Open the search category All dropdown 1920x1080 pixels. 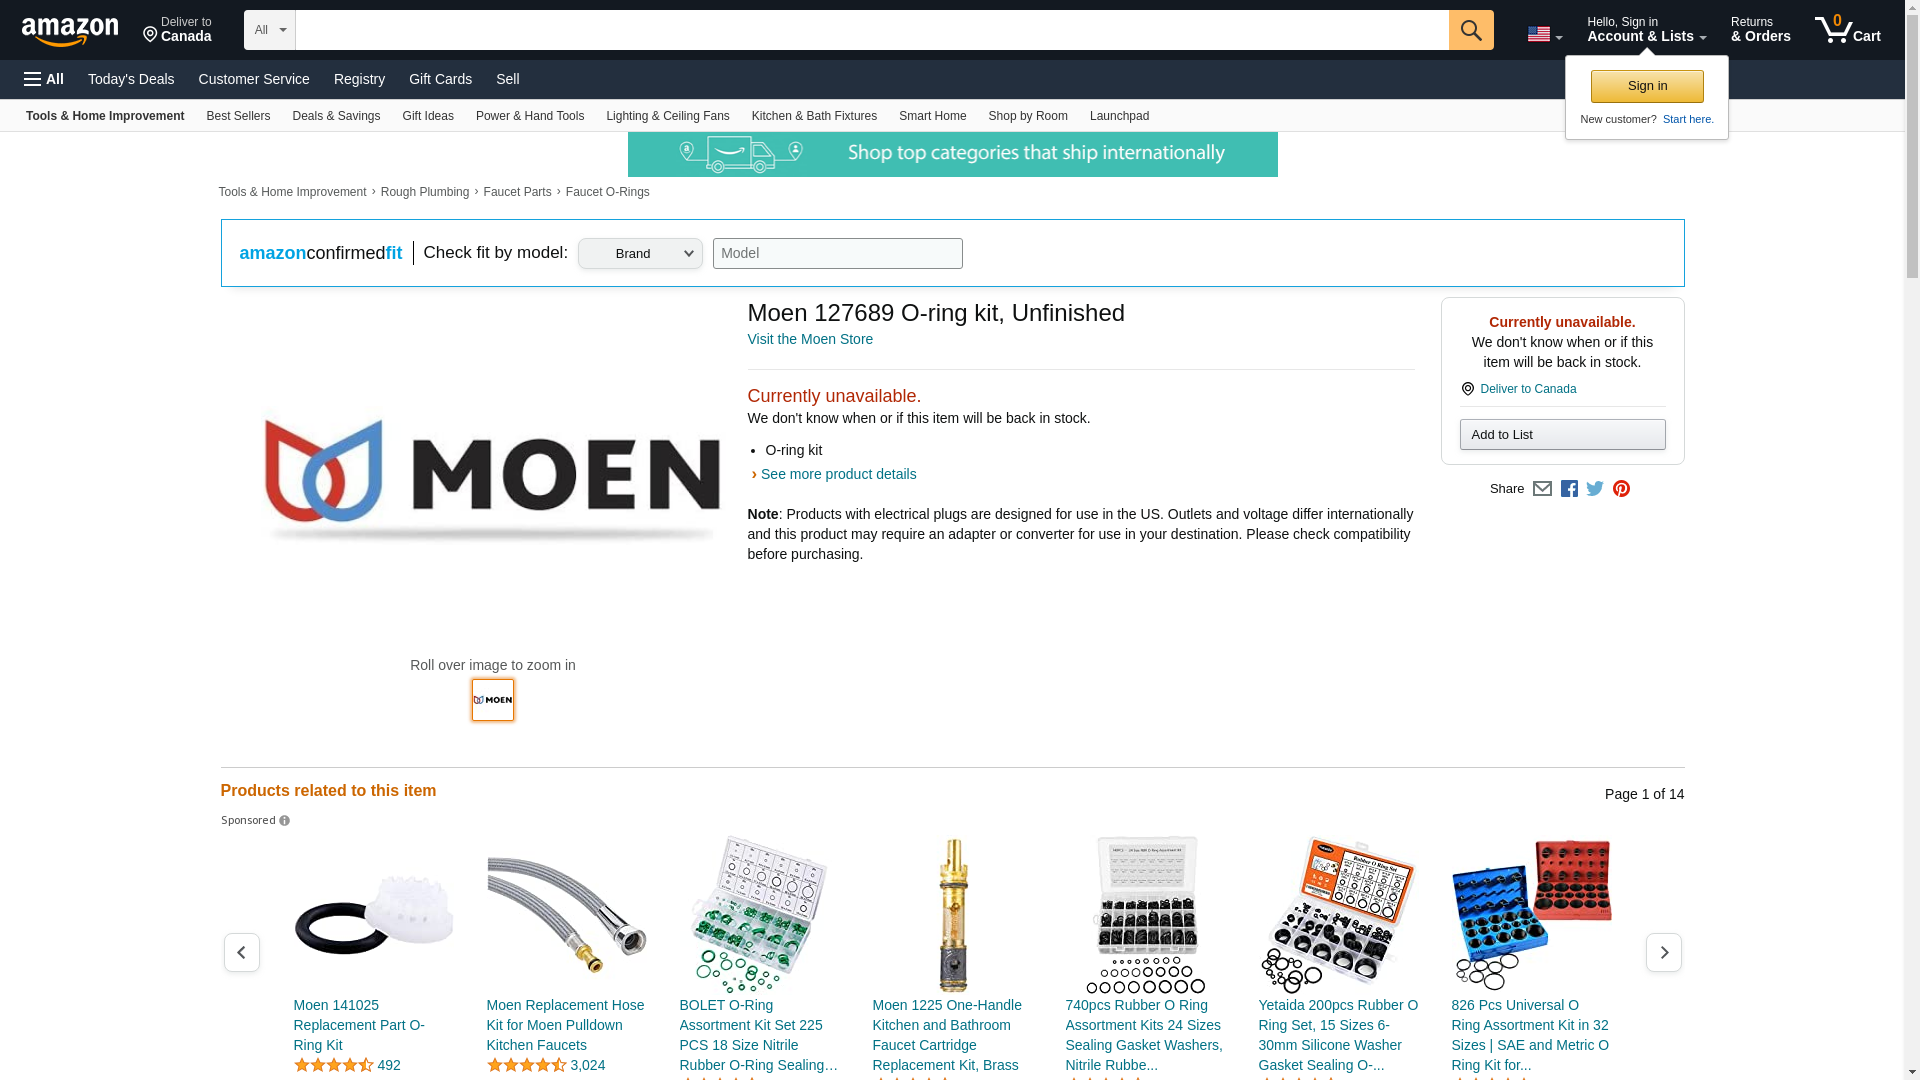click(269, 30)
